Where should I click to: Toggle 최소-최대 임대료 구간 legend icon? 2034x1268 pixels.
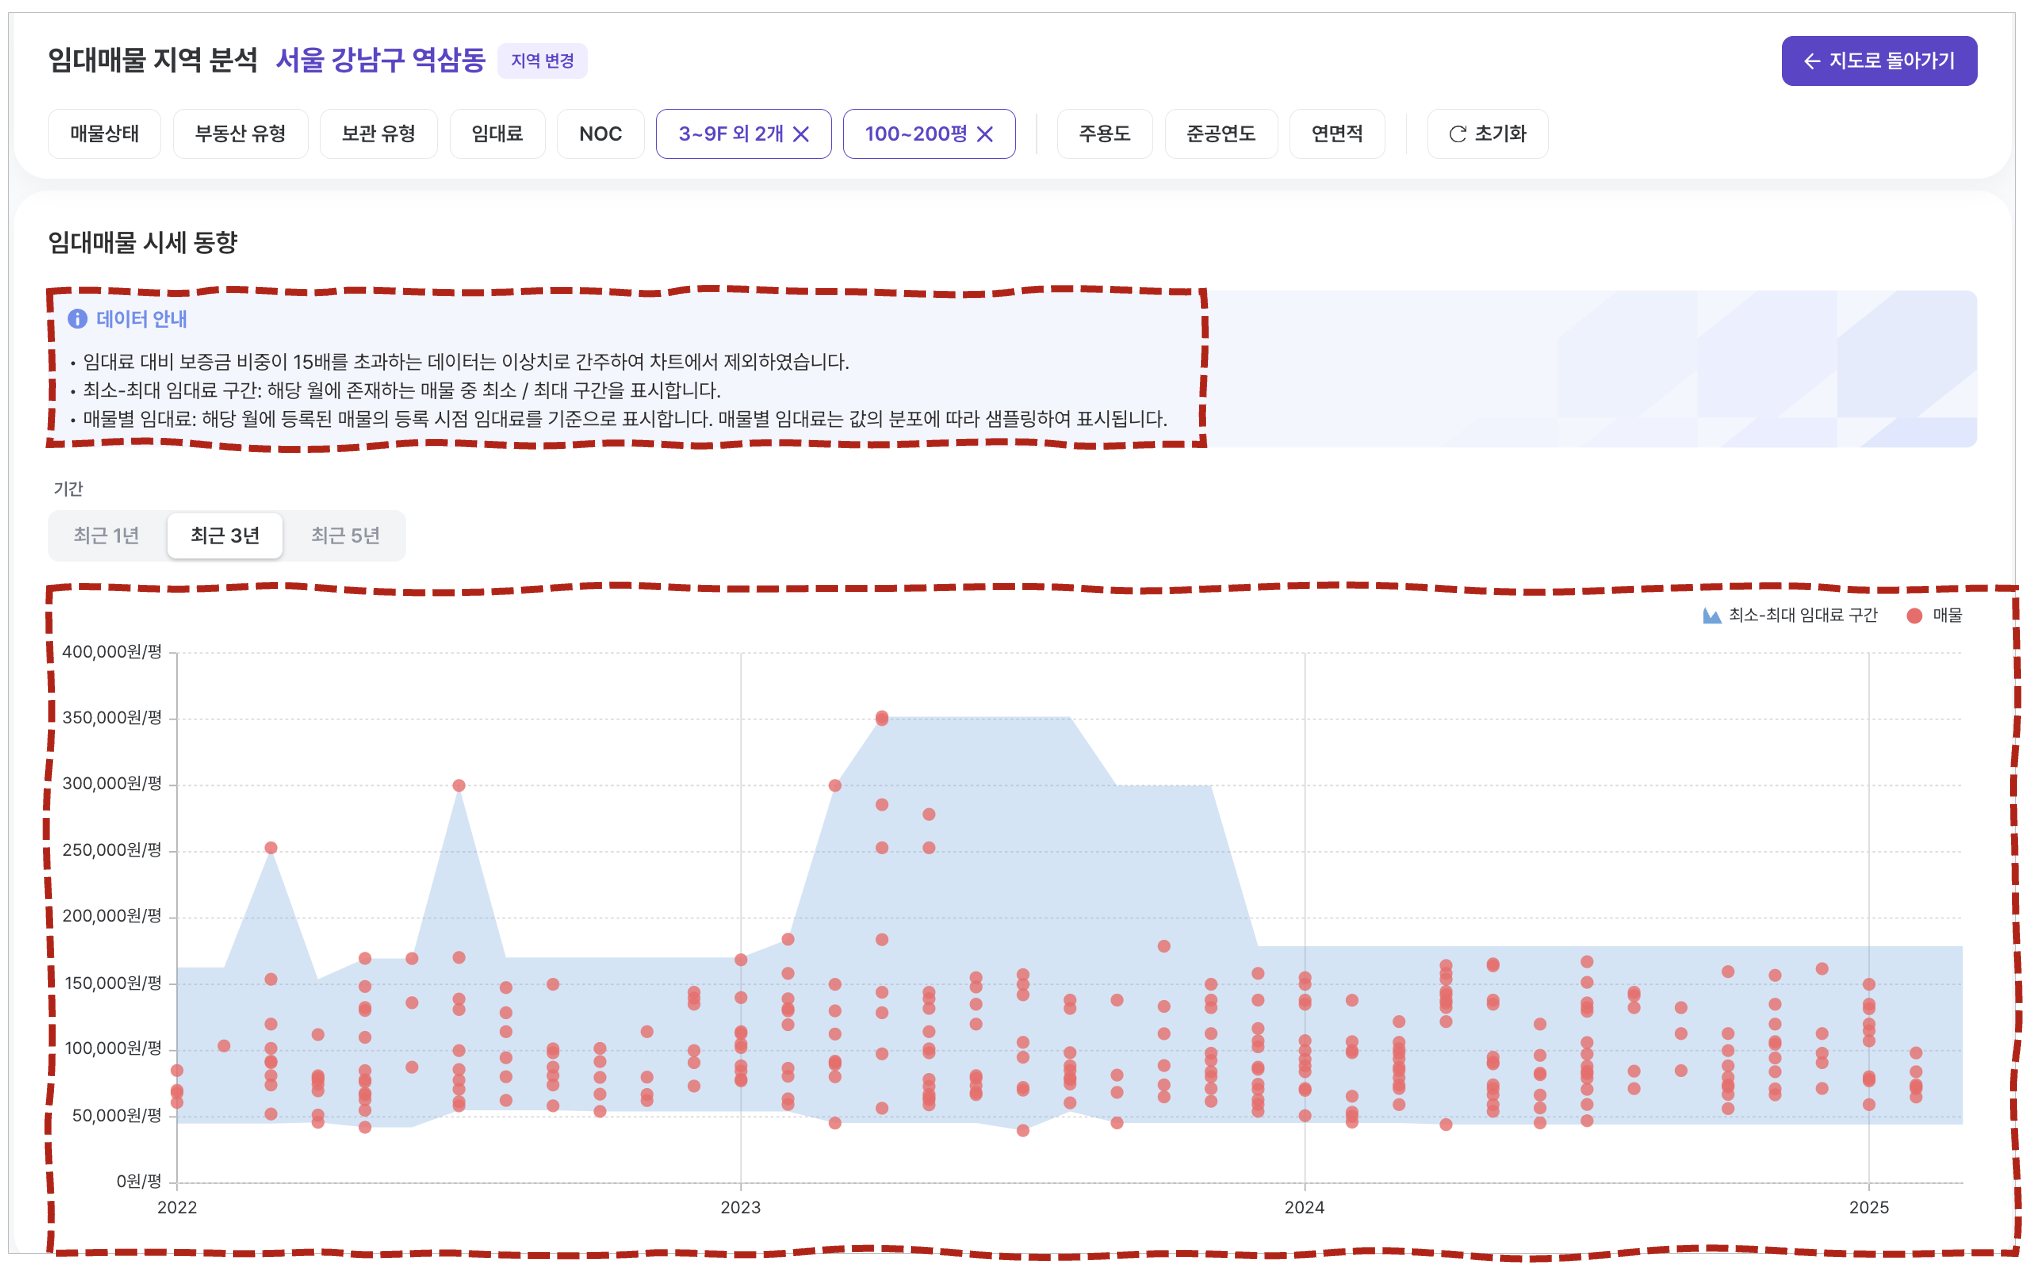coord(1712,616)
